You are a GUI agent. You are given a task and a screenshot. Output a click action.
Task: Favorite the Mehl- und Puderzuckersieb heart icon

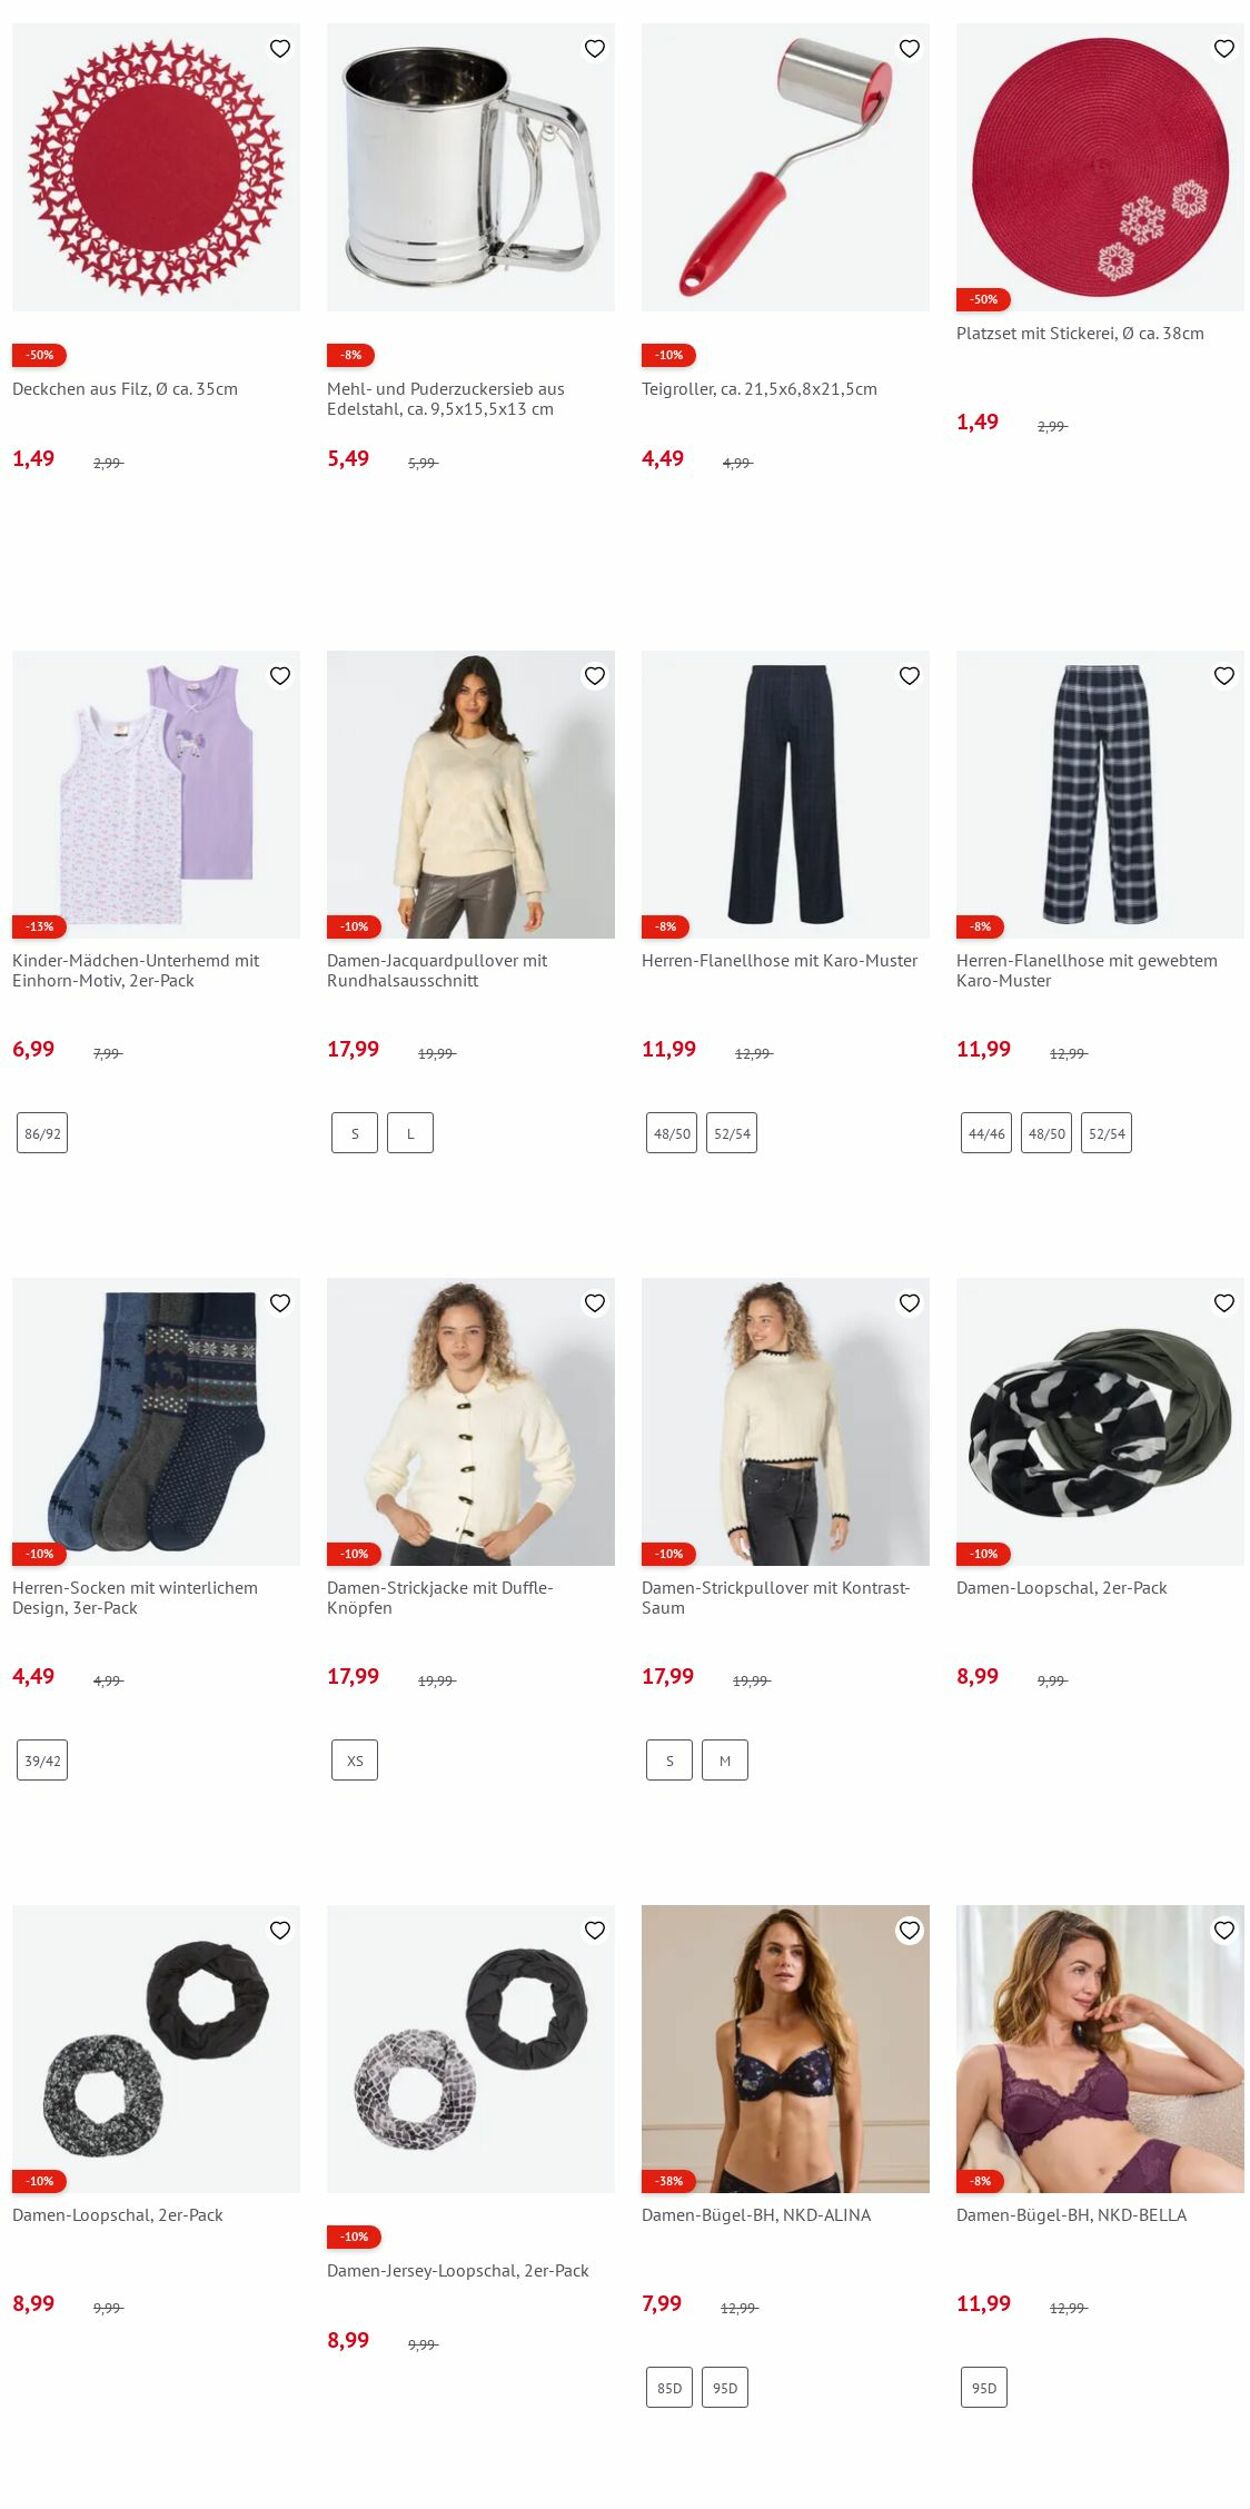[x=595, y=48]
